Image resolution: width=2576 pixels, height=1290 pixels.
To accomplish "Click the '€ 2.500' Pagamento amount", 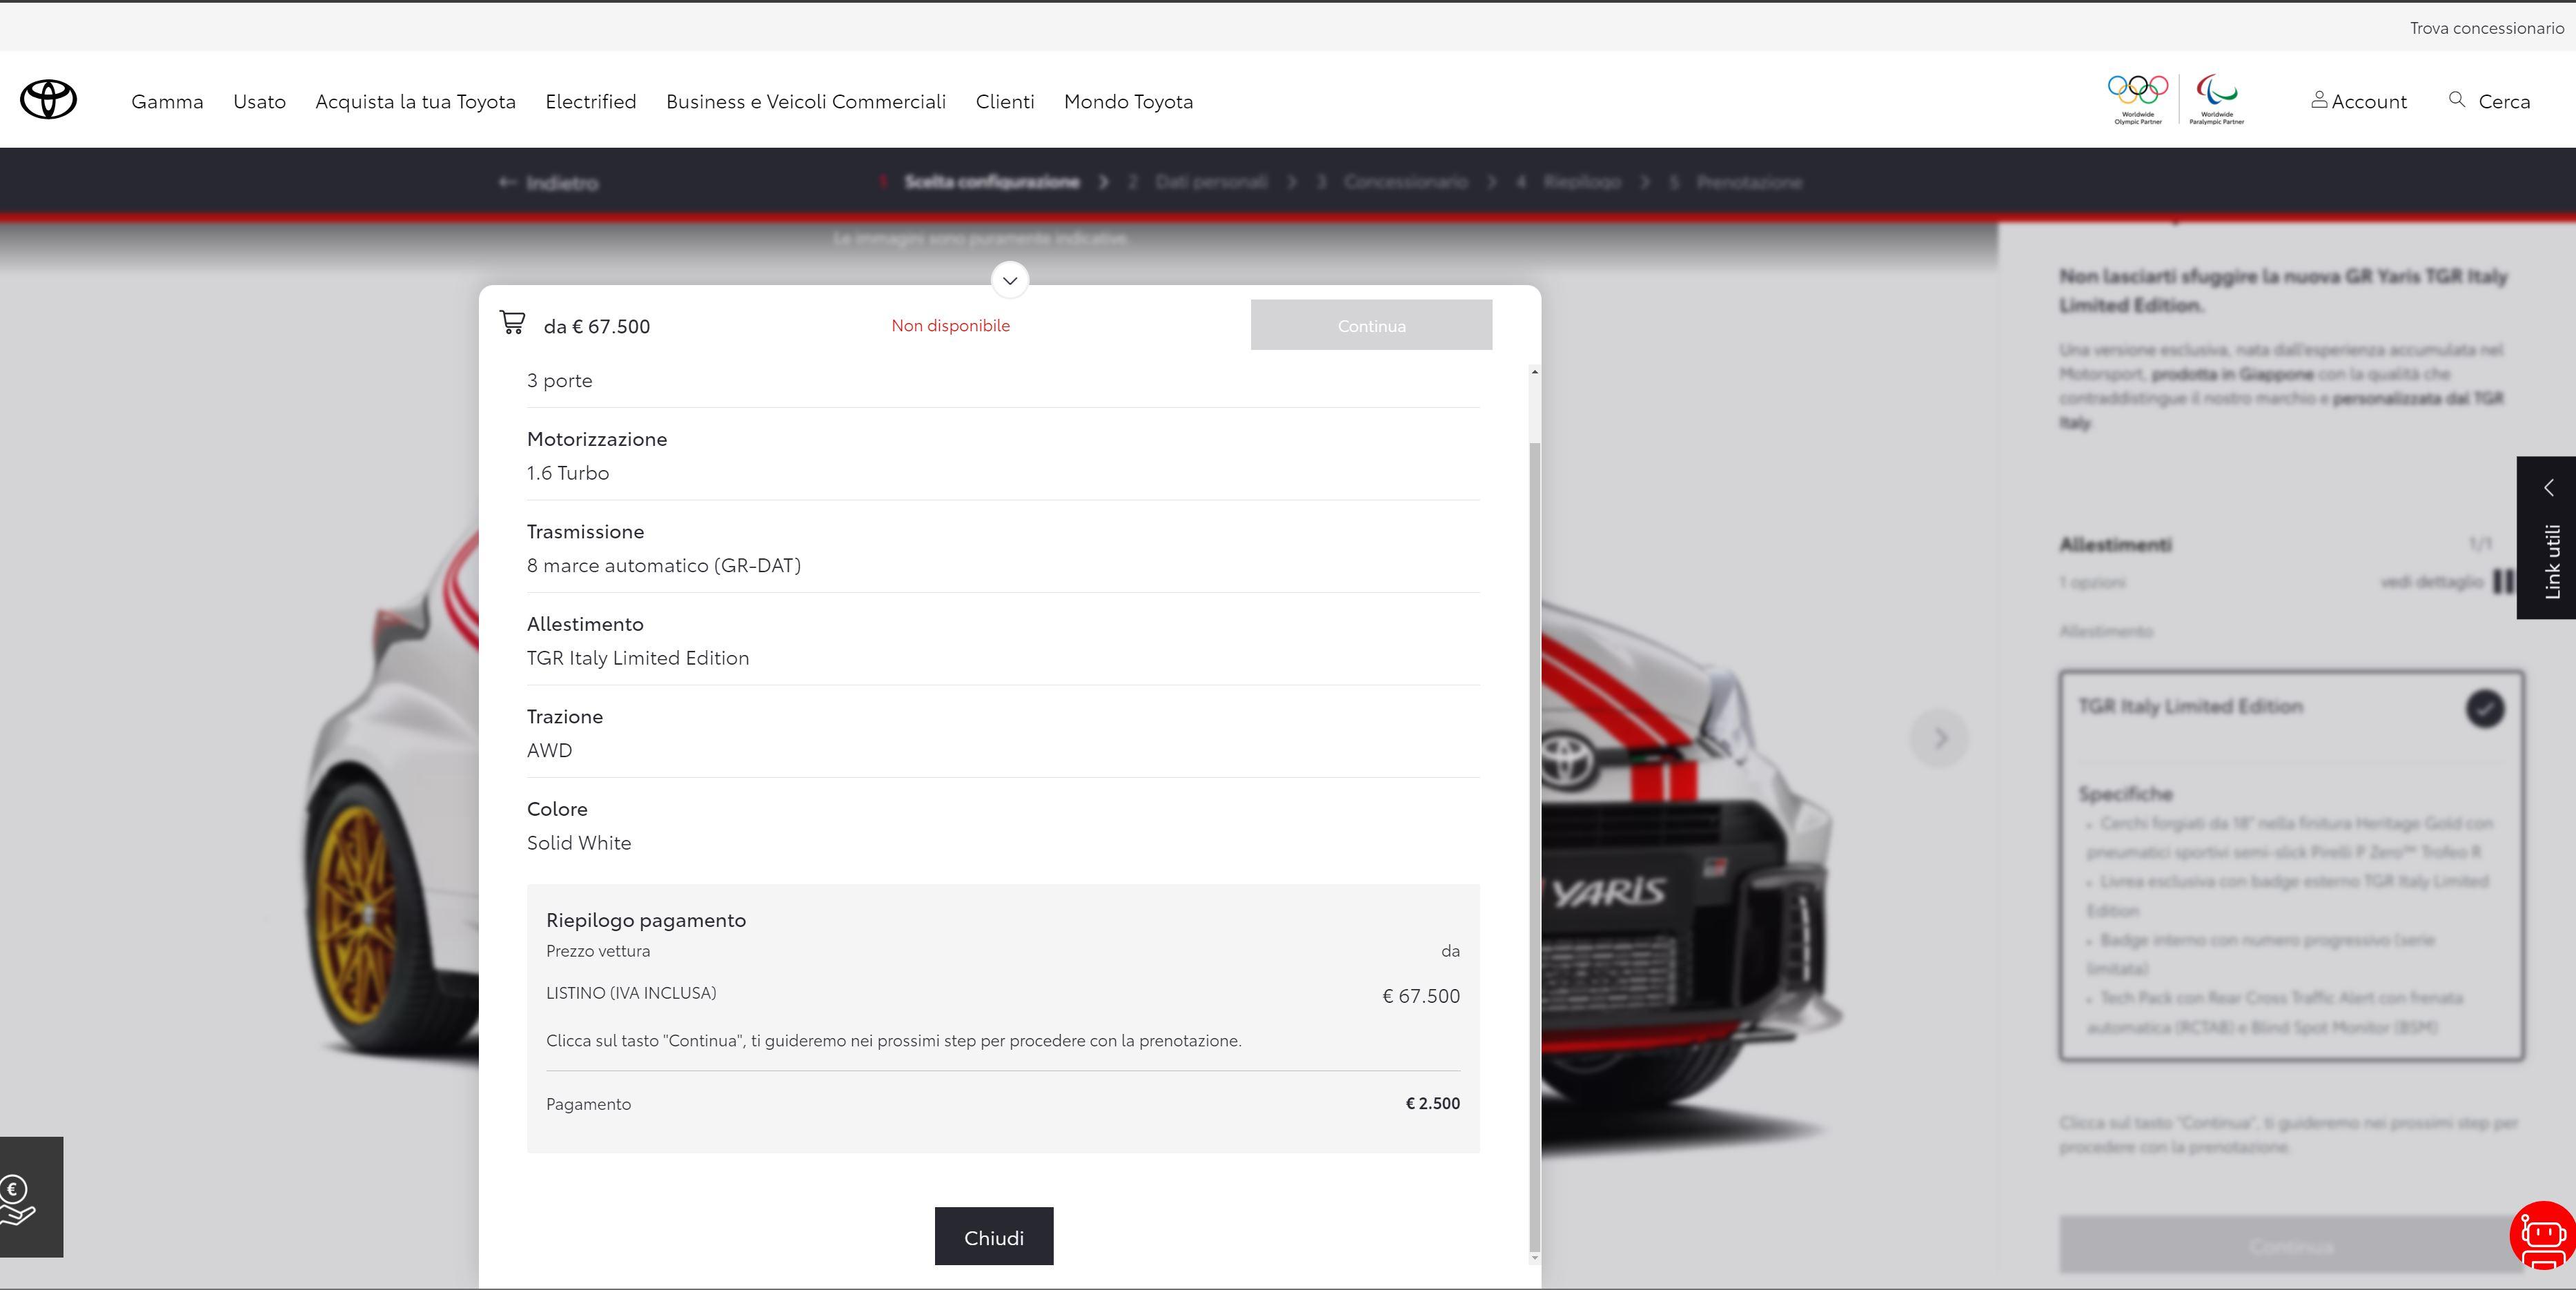I will point(1432,1103).
